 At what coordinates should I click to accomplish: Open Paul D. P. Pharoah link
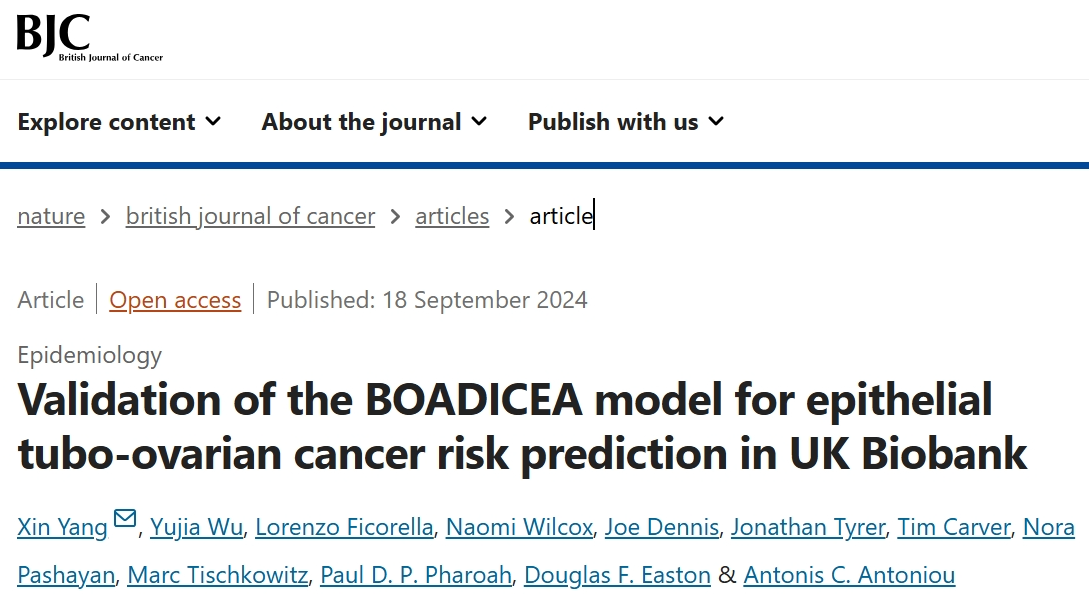416,575
